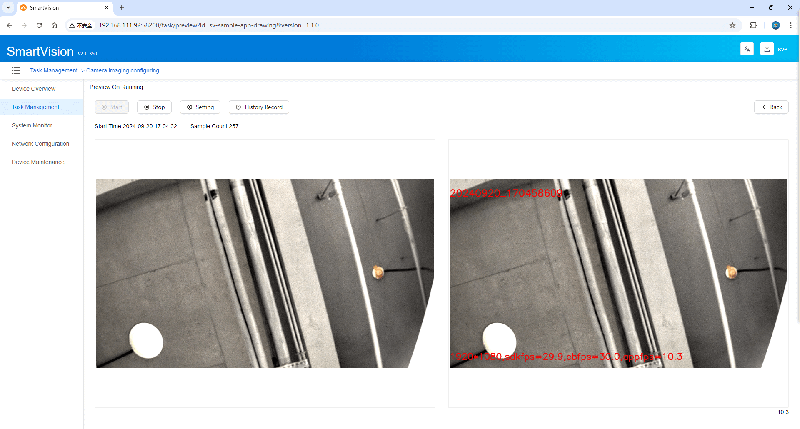Click the Task Management breadcrumb link
Screen dimensions: 800x429
(x=53, y=70)
